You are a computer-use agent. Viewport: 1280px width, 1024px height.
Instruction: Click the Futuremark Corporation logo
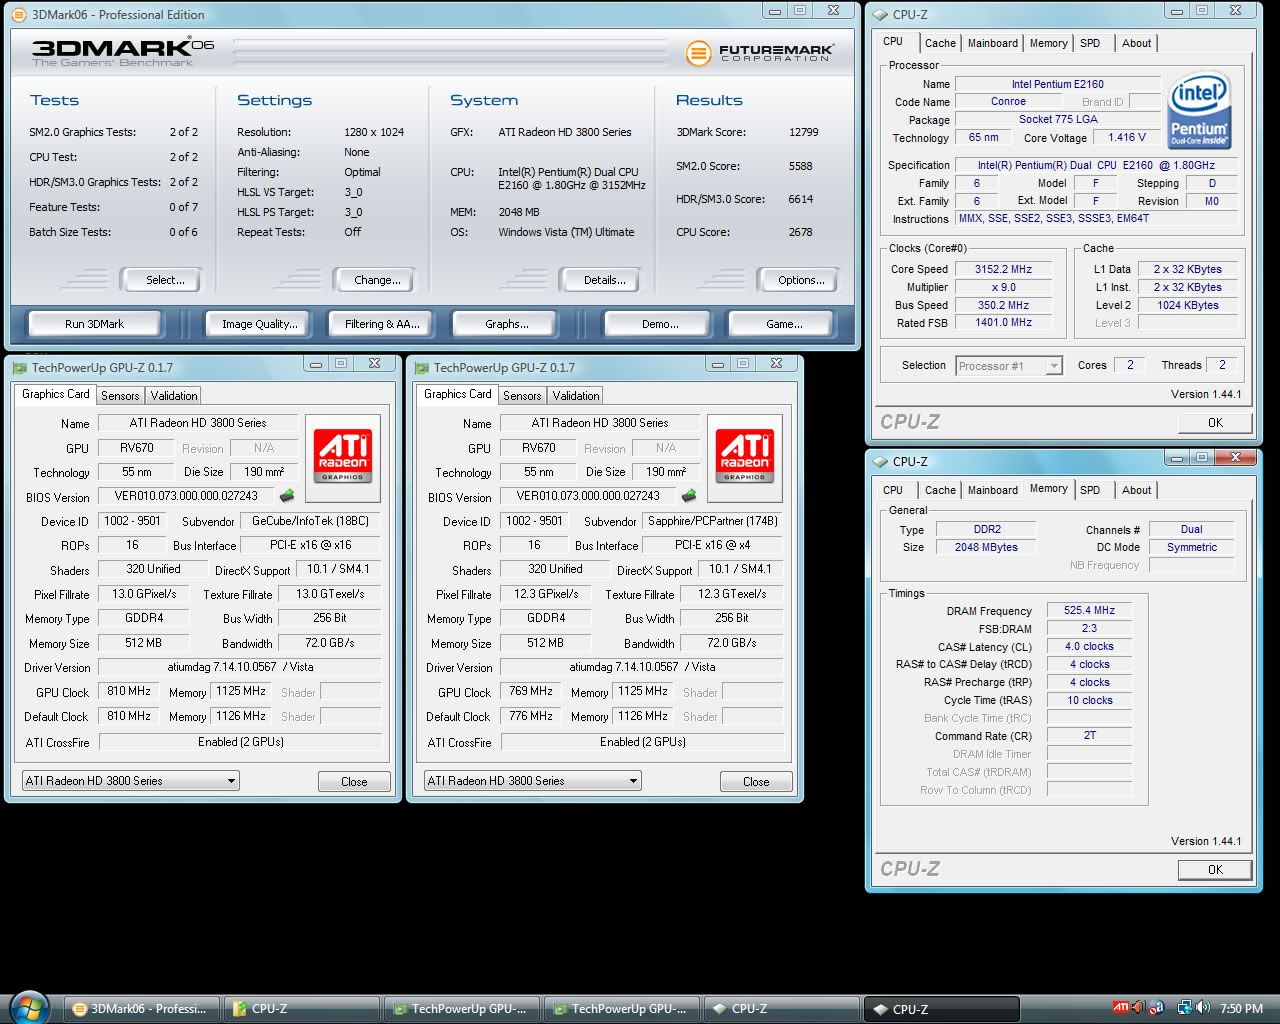pos(760,53)
